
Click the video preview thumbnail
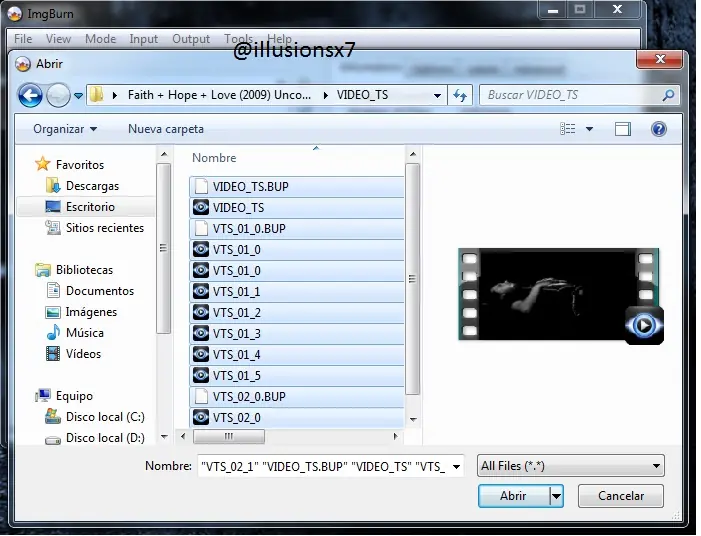[561, 295]
